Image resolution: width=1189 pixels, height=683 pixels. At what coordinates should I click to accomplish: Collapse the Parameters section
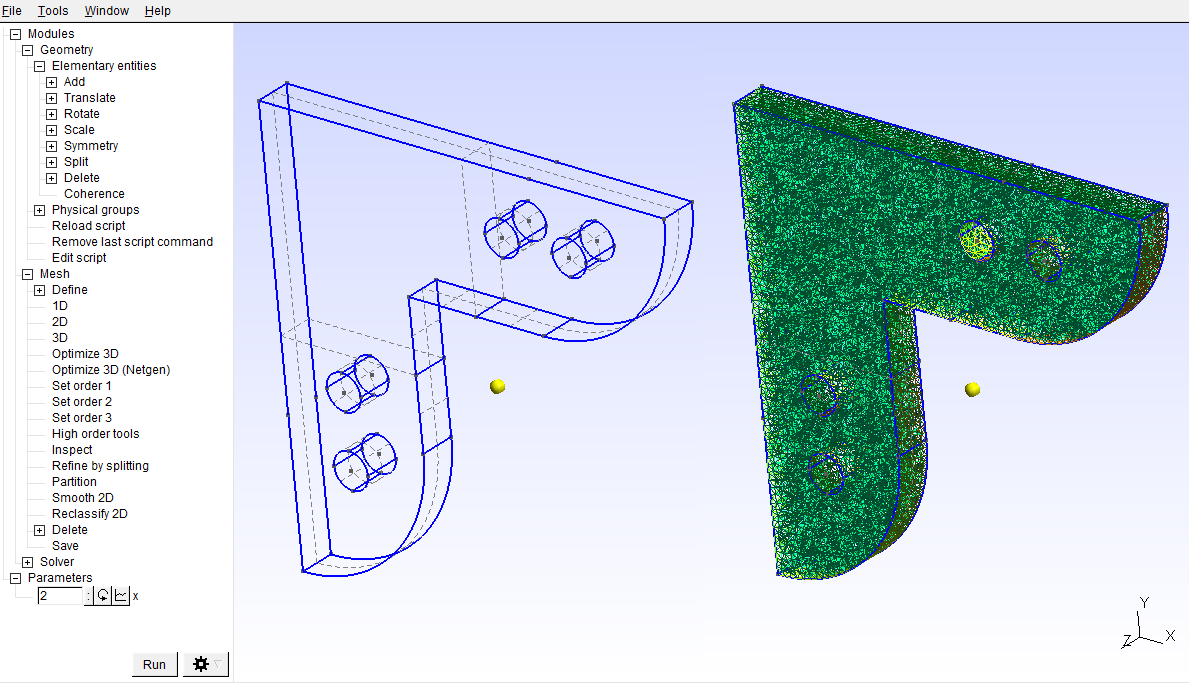tap(16, 578)
